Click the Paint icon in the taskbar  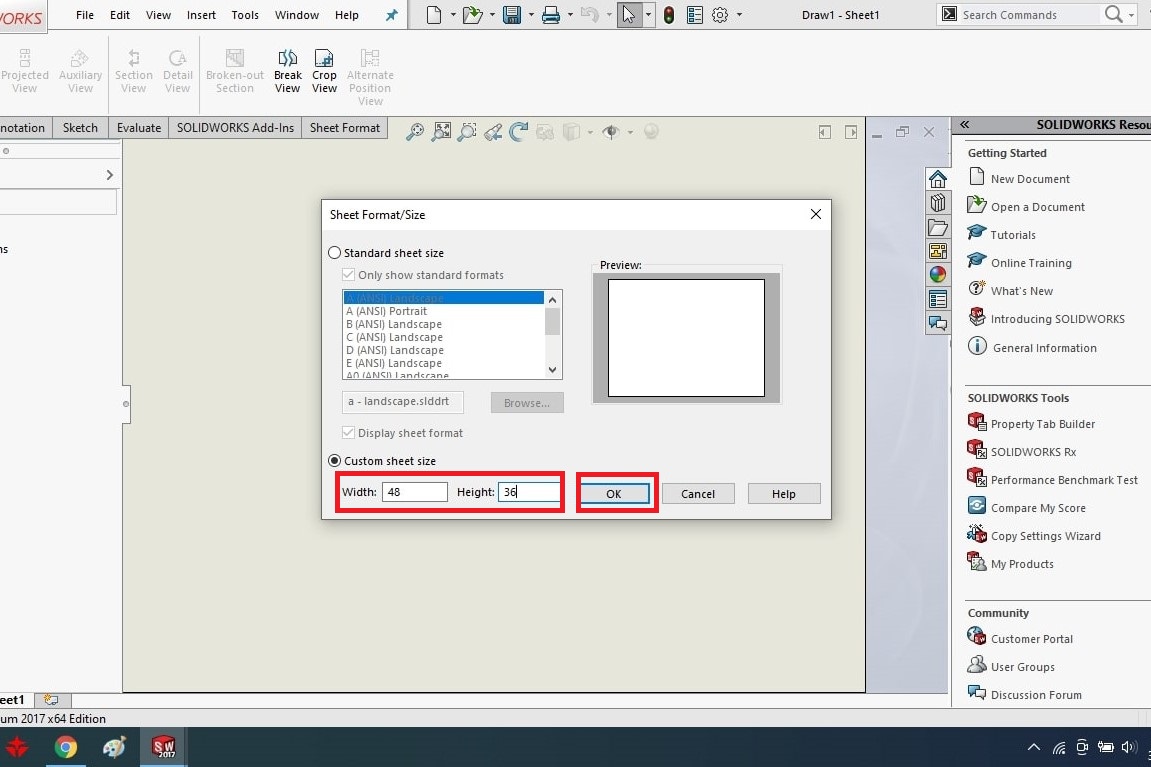114,747
